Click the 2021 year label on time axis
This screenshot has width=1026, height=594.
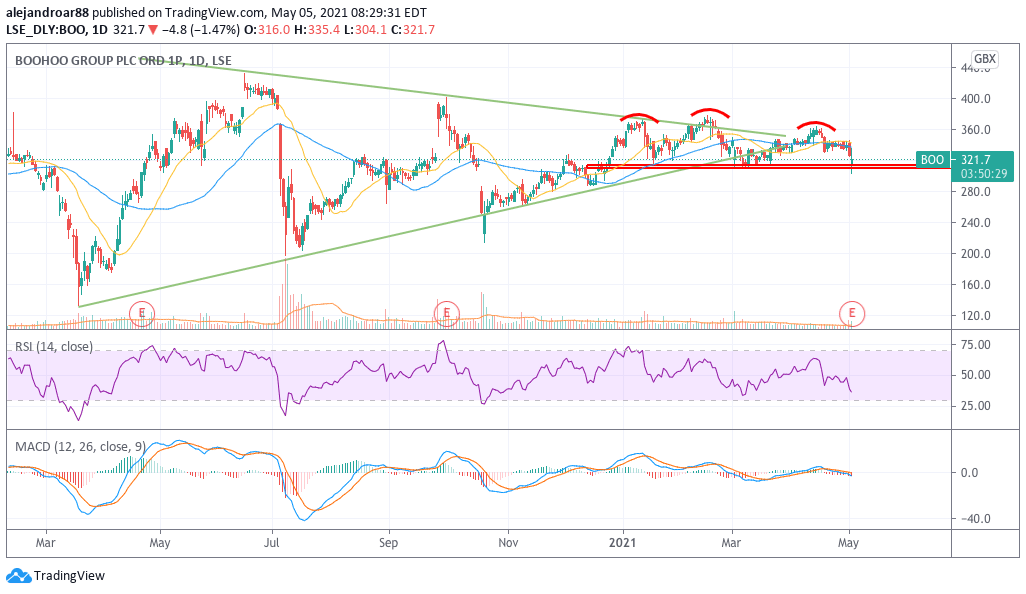click(x=622, y=543)
